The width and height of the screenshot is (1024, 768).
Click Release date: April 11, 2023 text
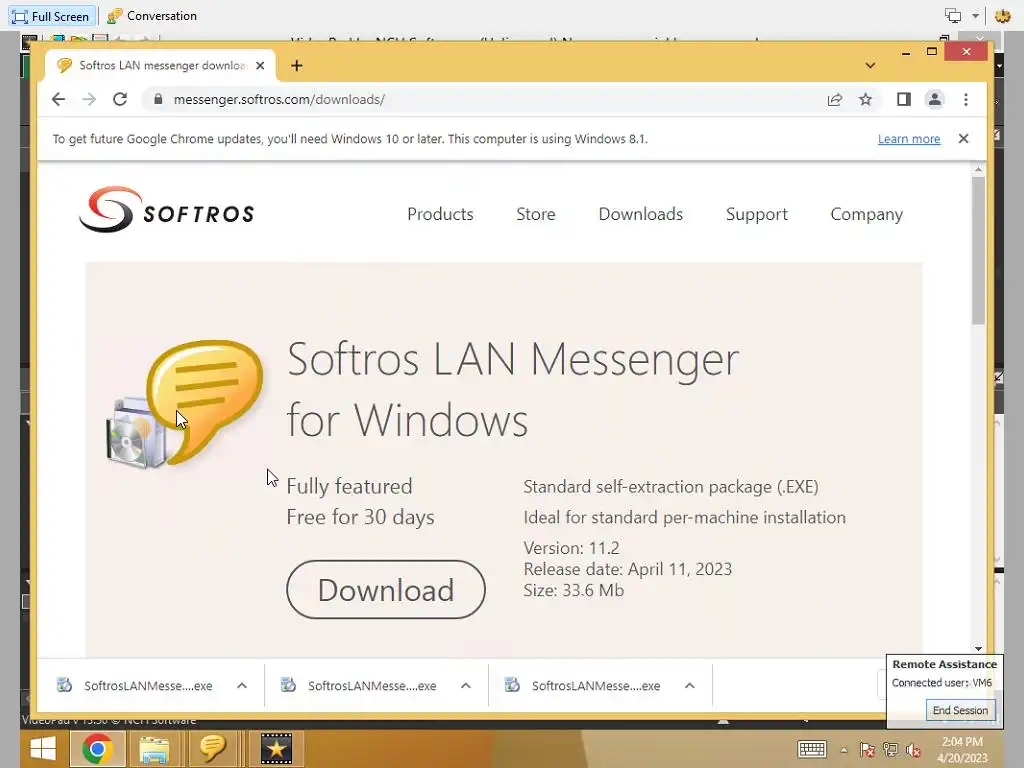tap(627, 569)
